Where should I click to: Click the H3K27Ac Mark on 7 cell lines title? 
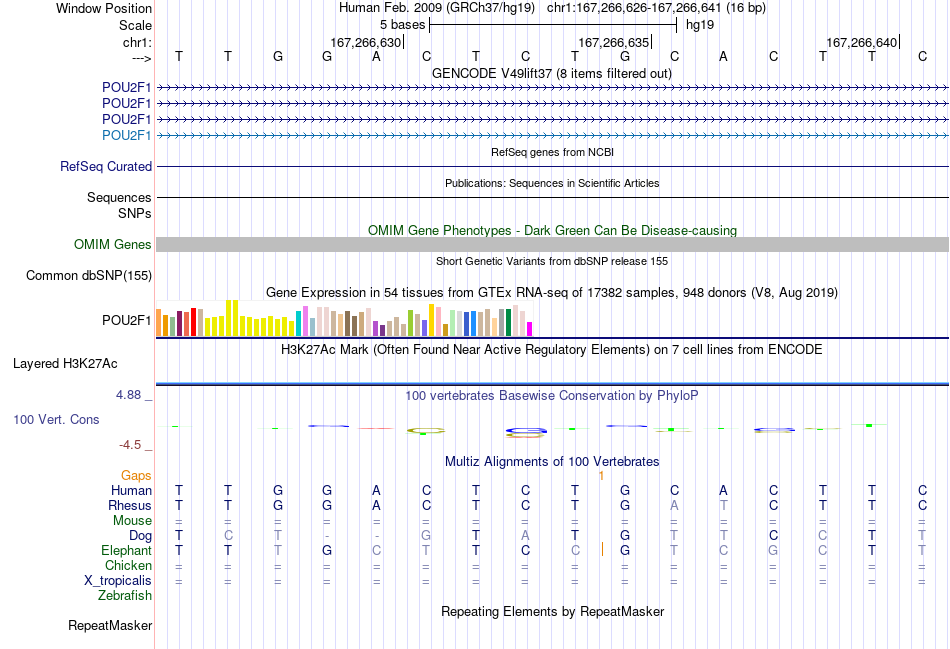(551, 350)
